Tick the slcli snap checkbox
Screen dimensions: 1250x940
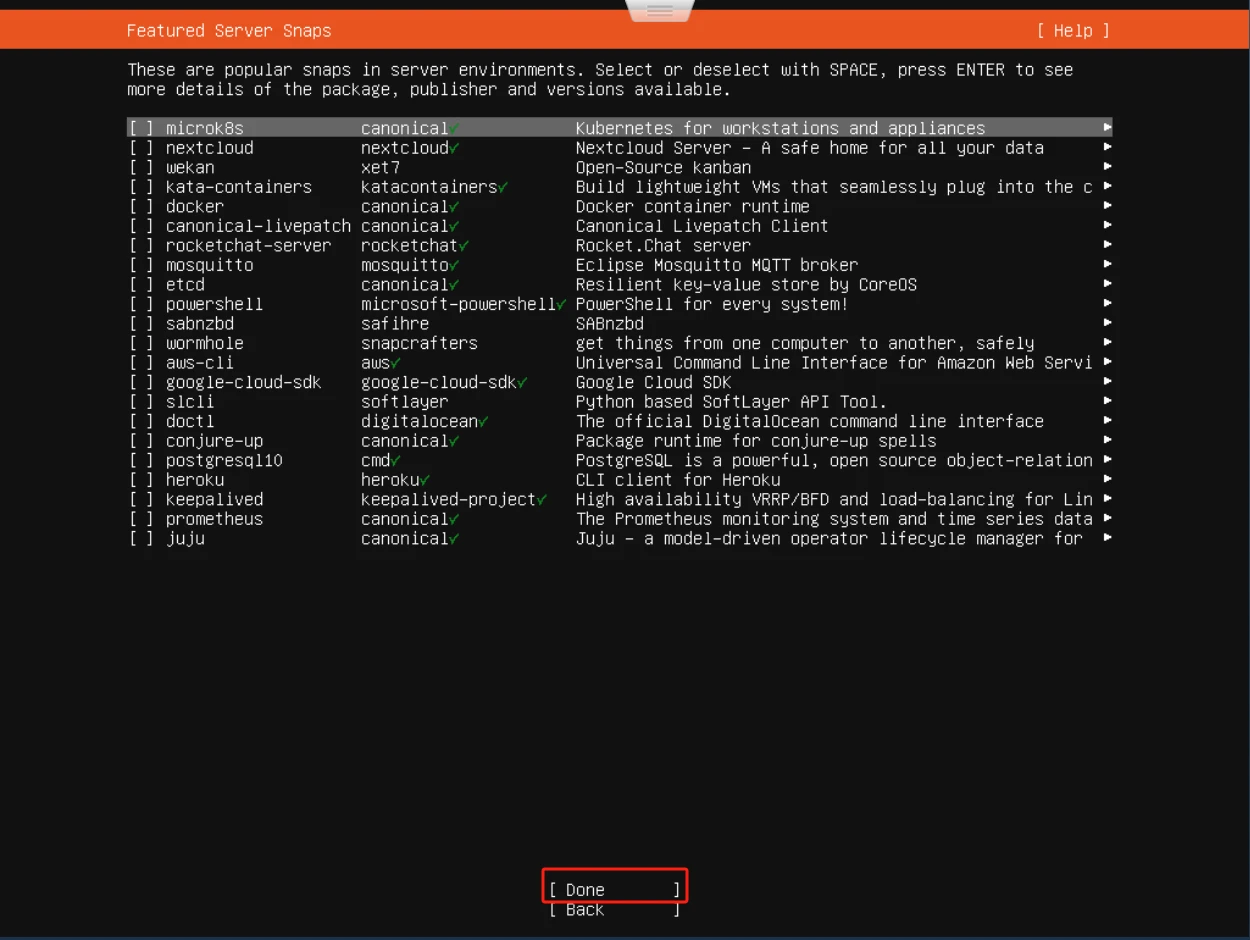[x=141, y=401]
